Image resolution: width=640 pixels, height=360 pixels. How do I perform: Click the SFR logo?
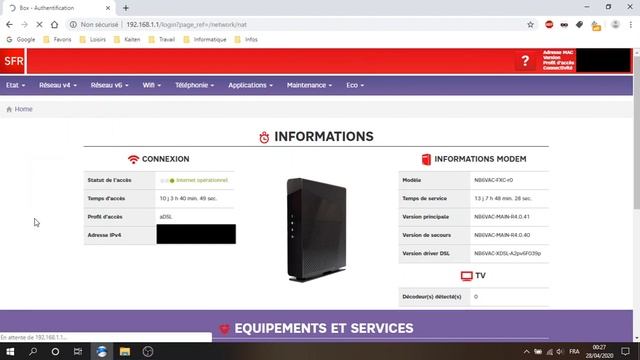[13, 61]
